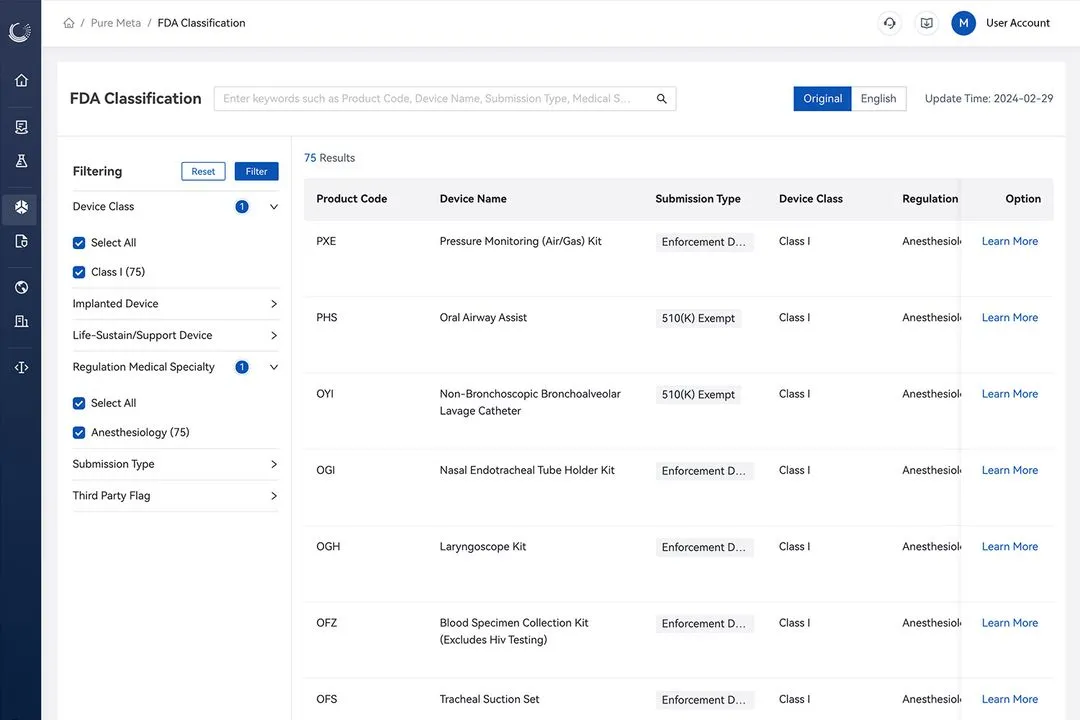The height and width of the screenshot is (720, 1080).
Task: Collapse the Device Class filter section
Action: click(272, 206)
